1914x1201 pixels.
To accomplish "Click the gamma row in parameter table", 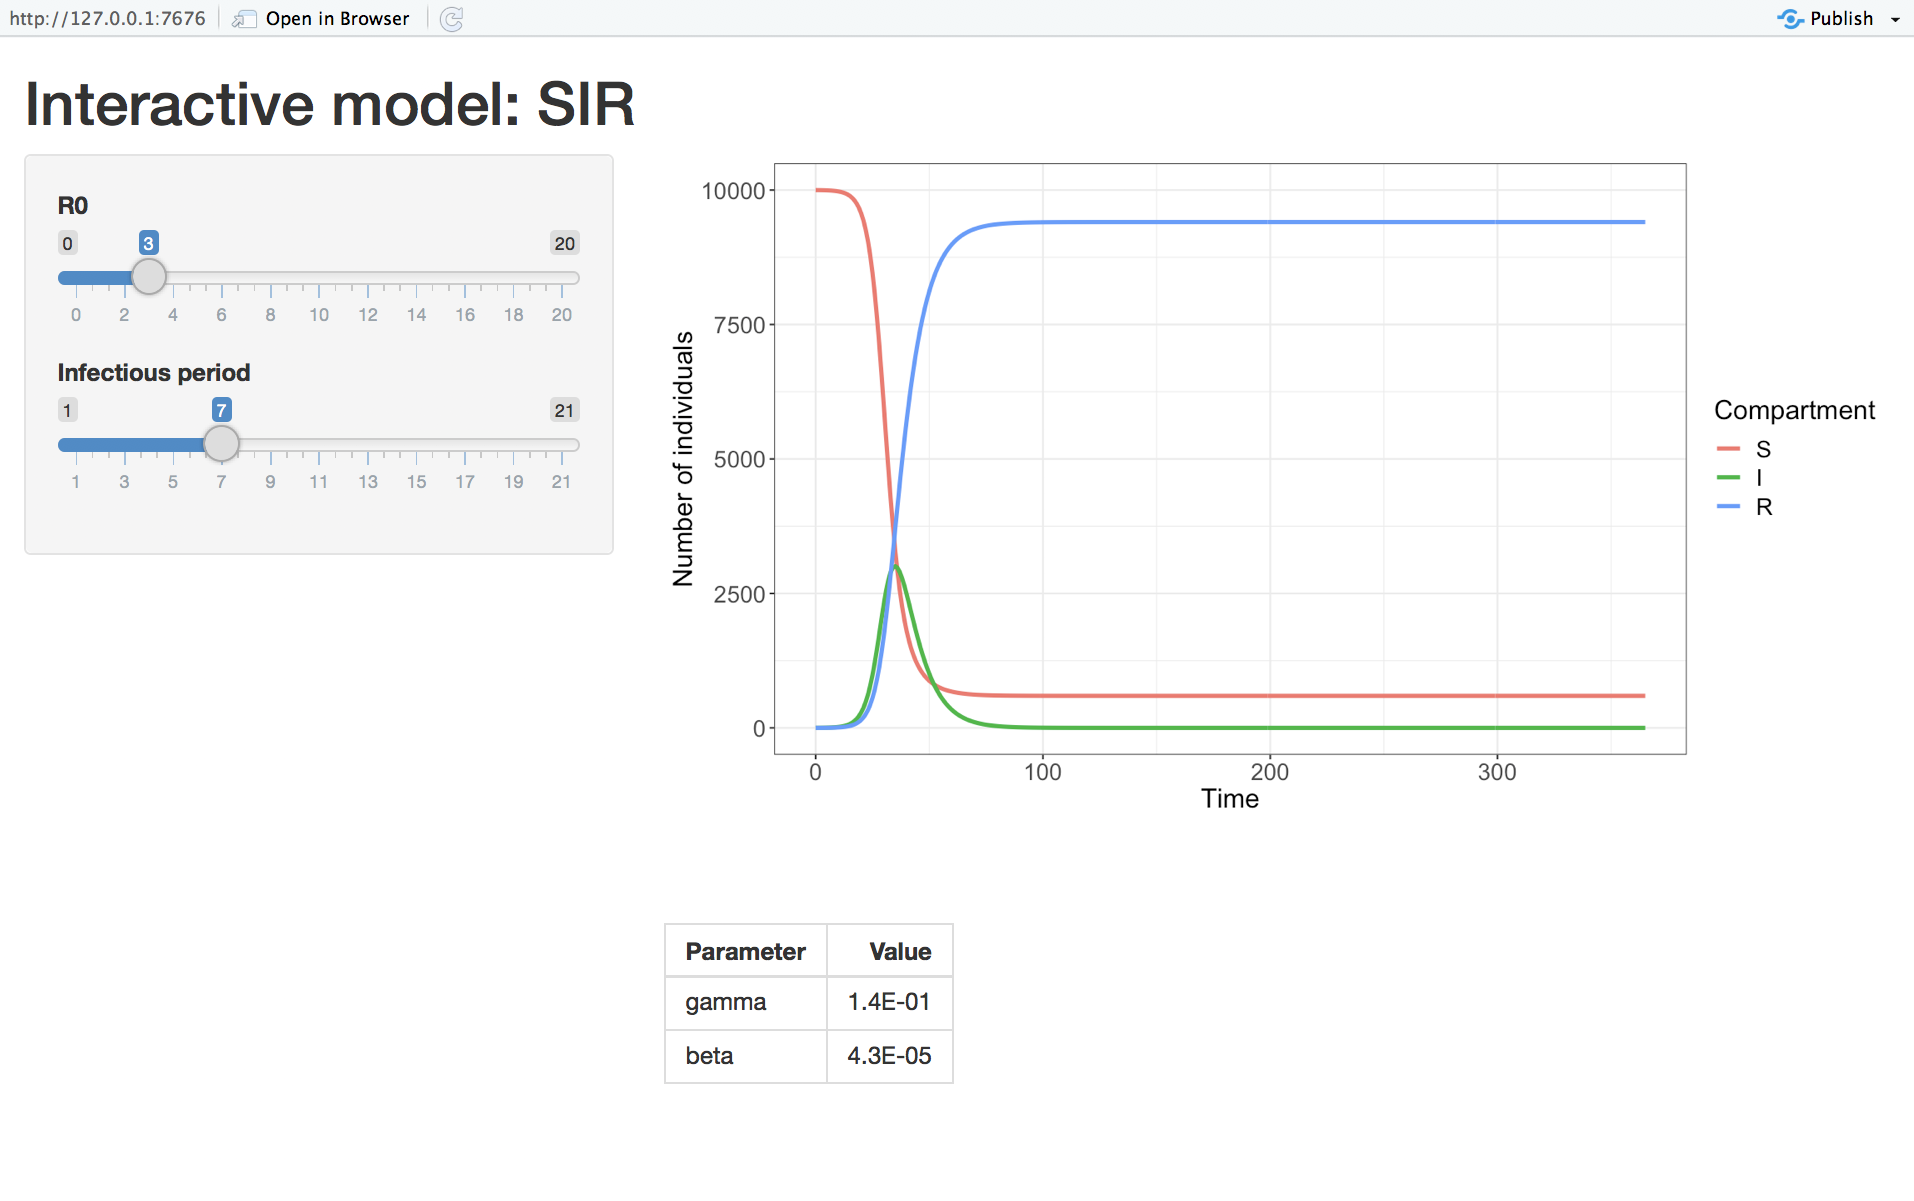I will pyautogui.click(x=725, y=1002).
